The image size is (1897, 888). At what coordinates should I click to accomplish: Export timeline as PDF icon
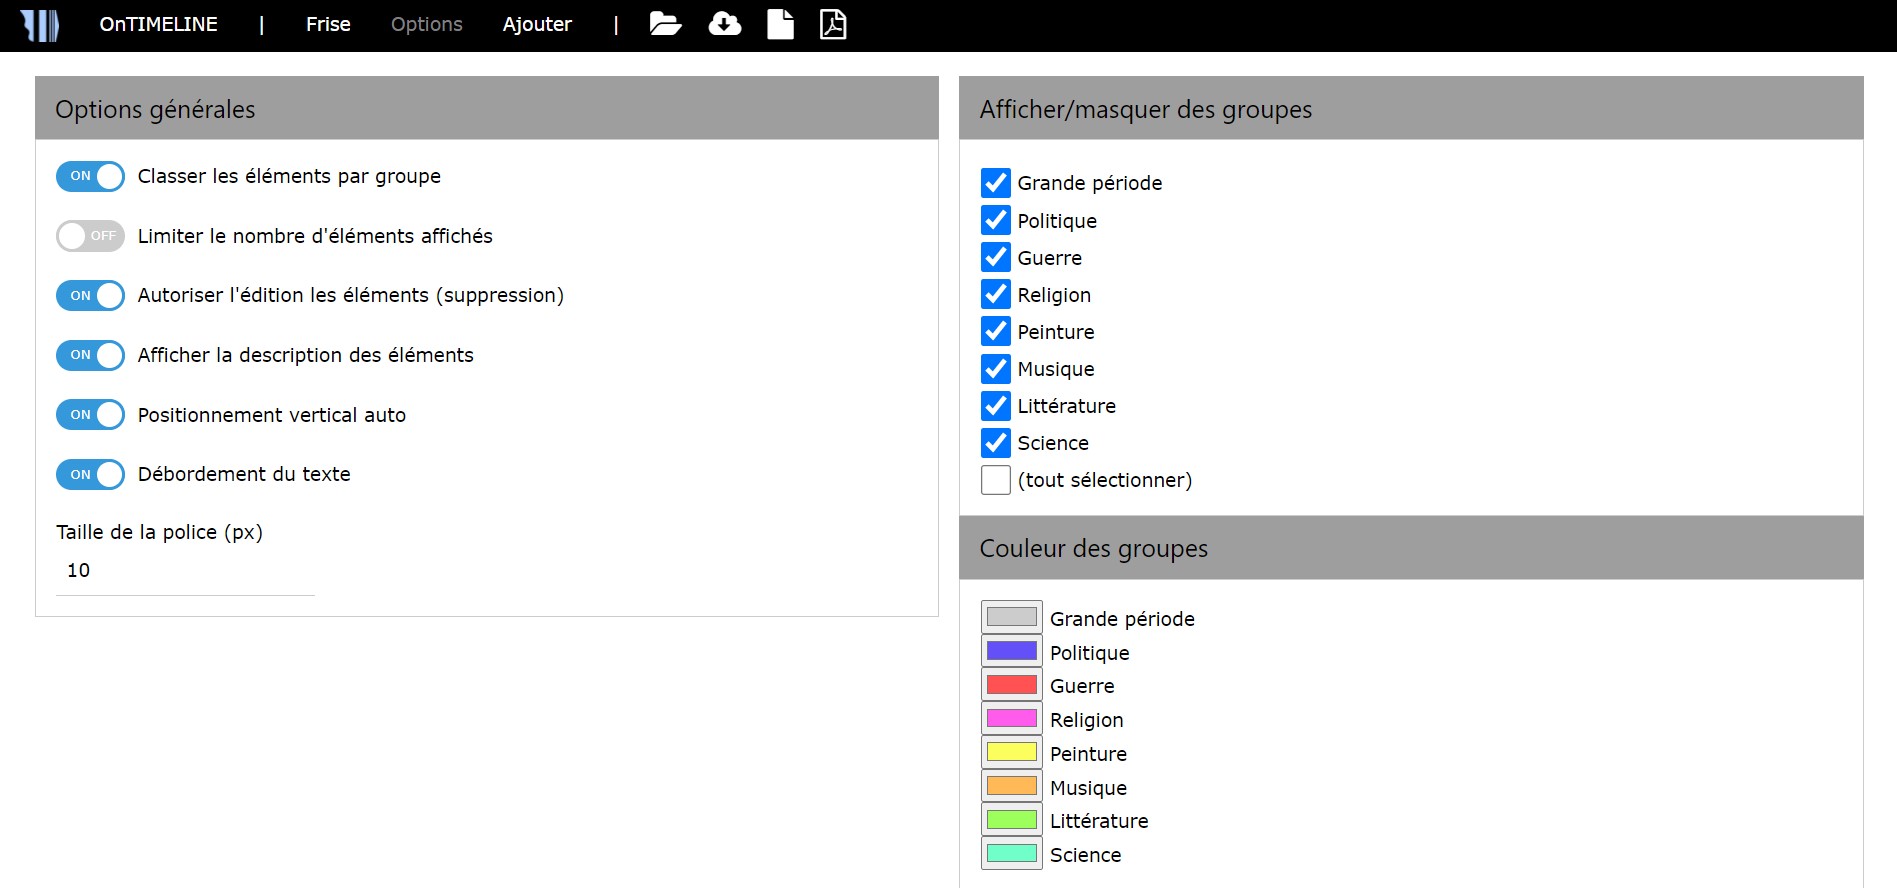click(833, 24)
